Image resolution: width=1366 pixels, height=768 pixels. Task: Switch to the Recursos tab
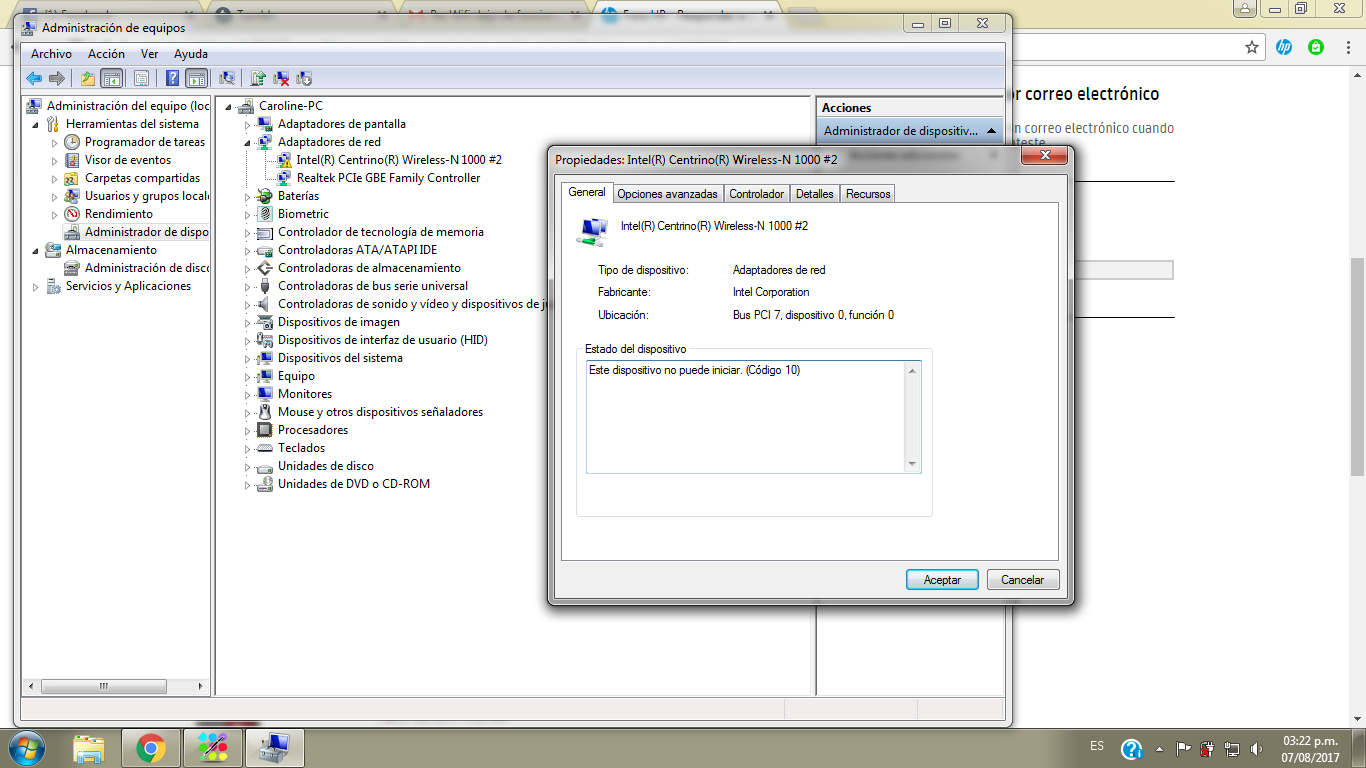click(x=868, y=194)
